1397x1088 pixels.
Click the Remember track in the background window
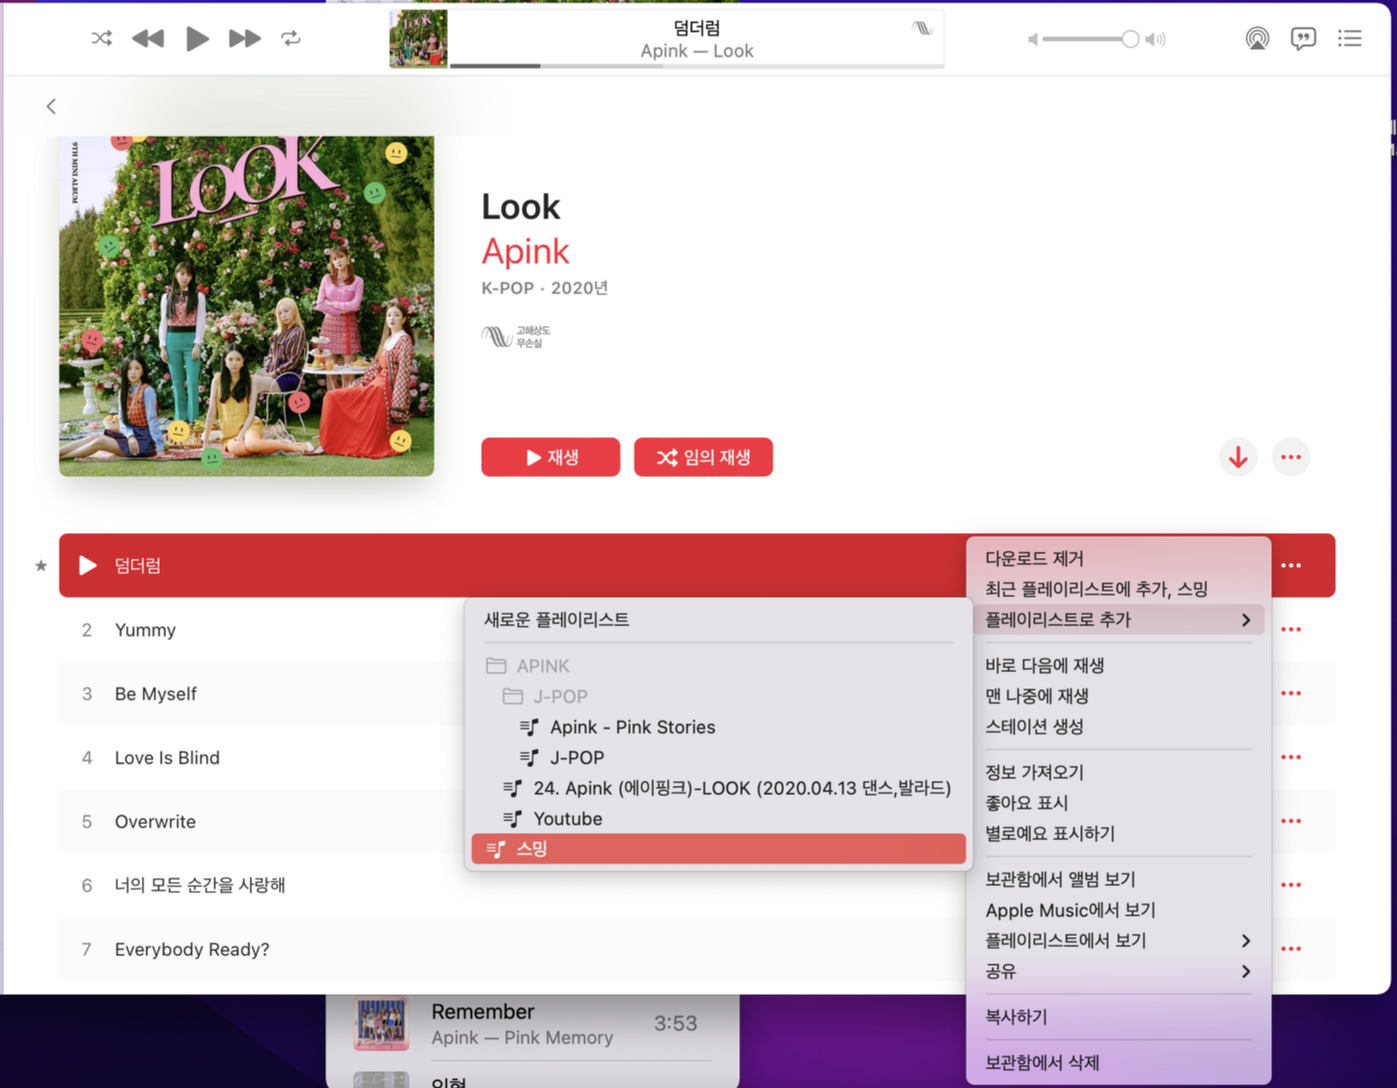pos(532,1023)
